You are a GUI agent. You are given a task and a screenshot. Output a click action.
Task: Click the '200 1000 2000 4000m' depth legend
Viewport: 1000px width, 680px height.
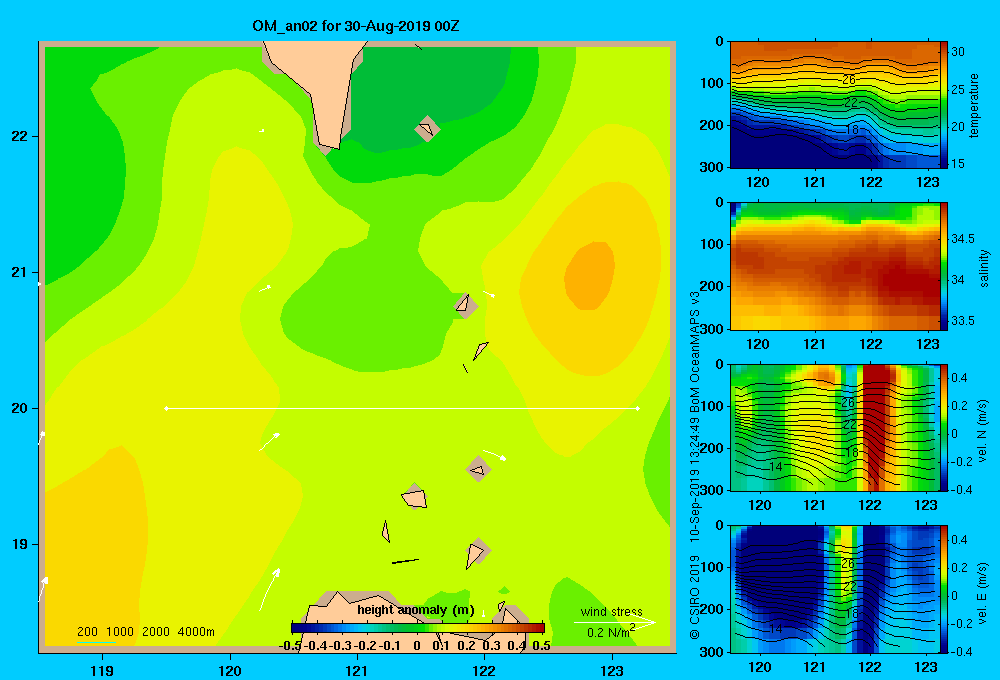tap(145, 632)
